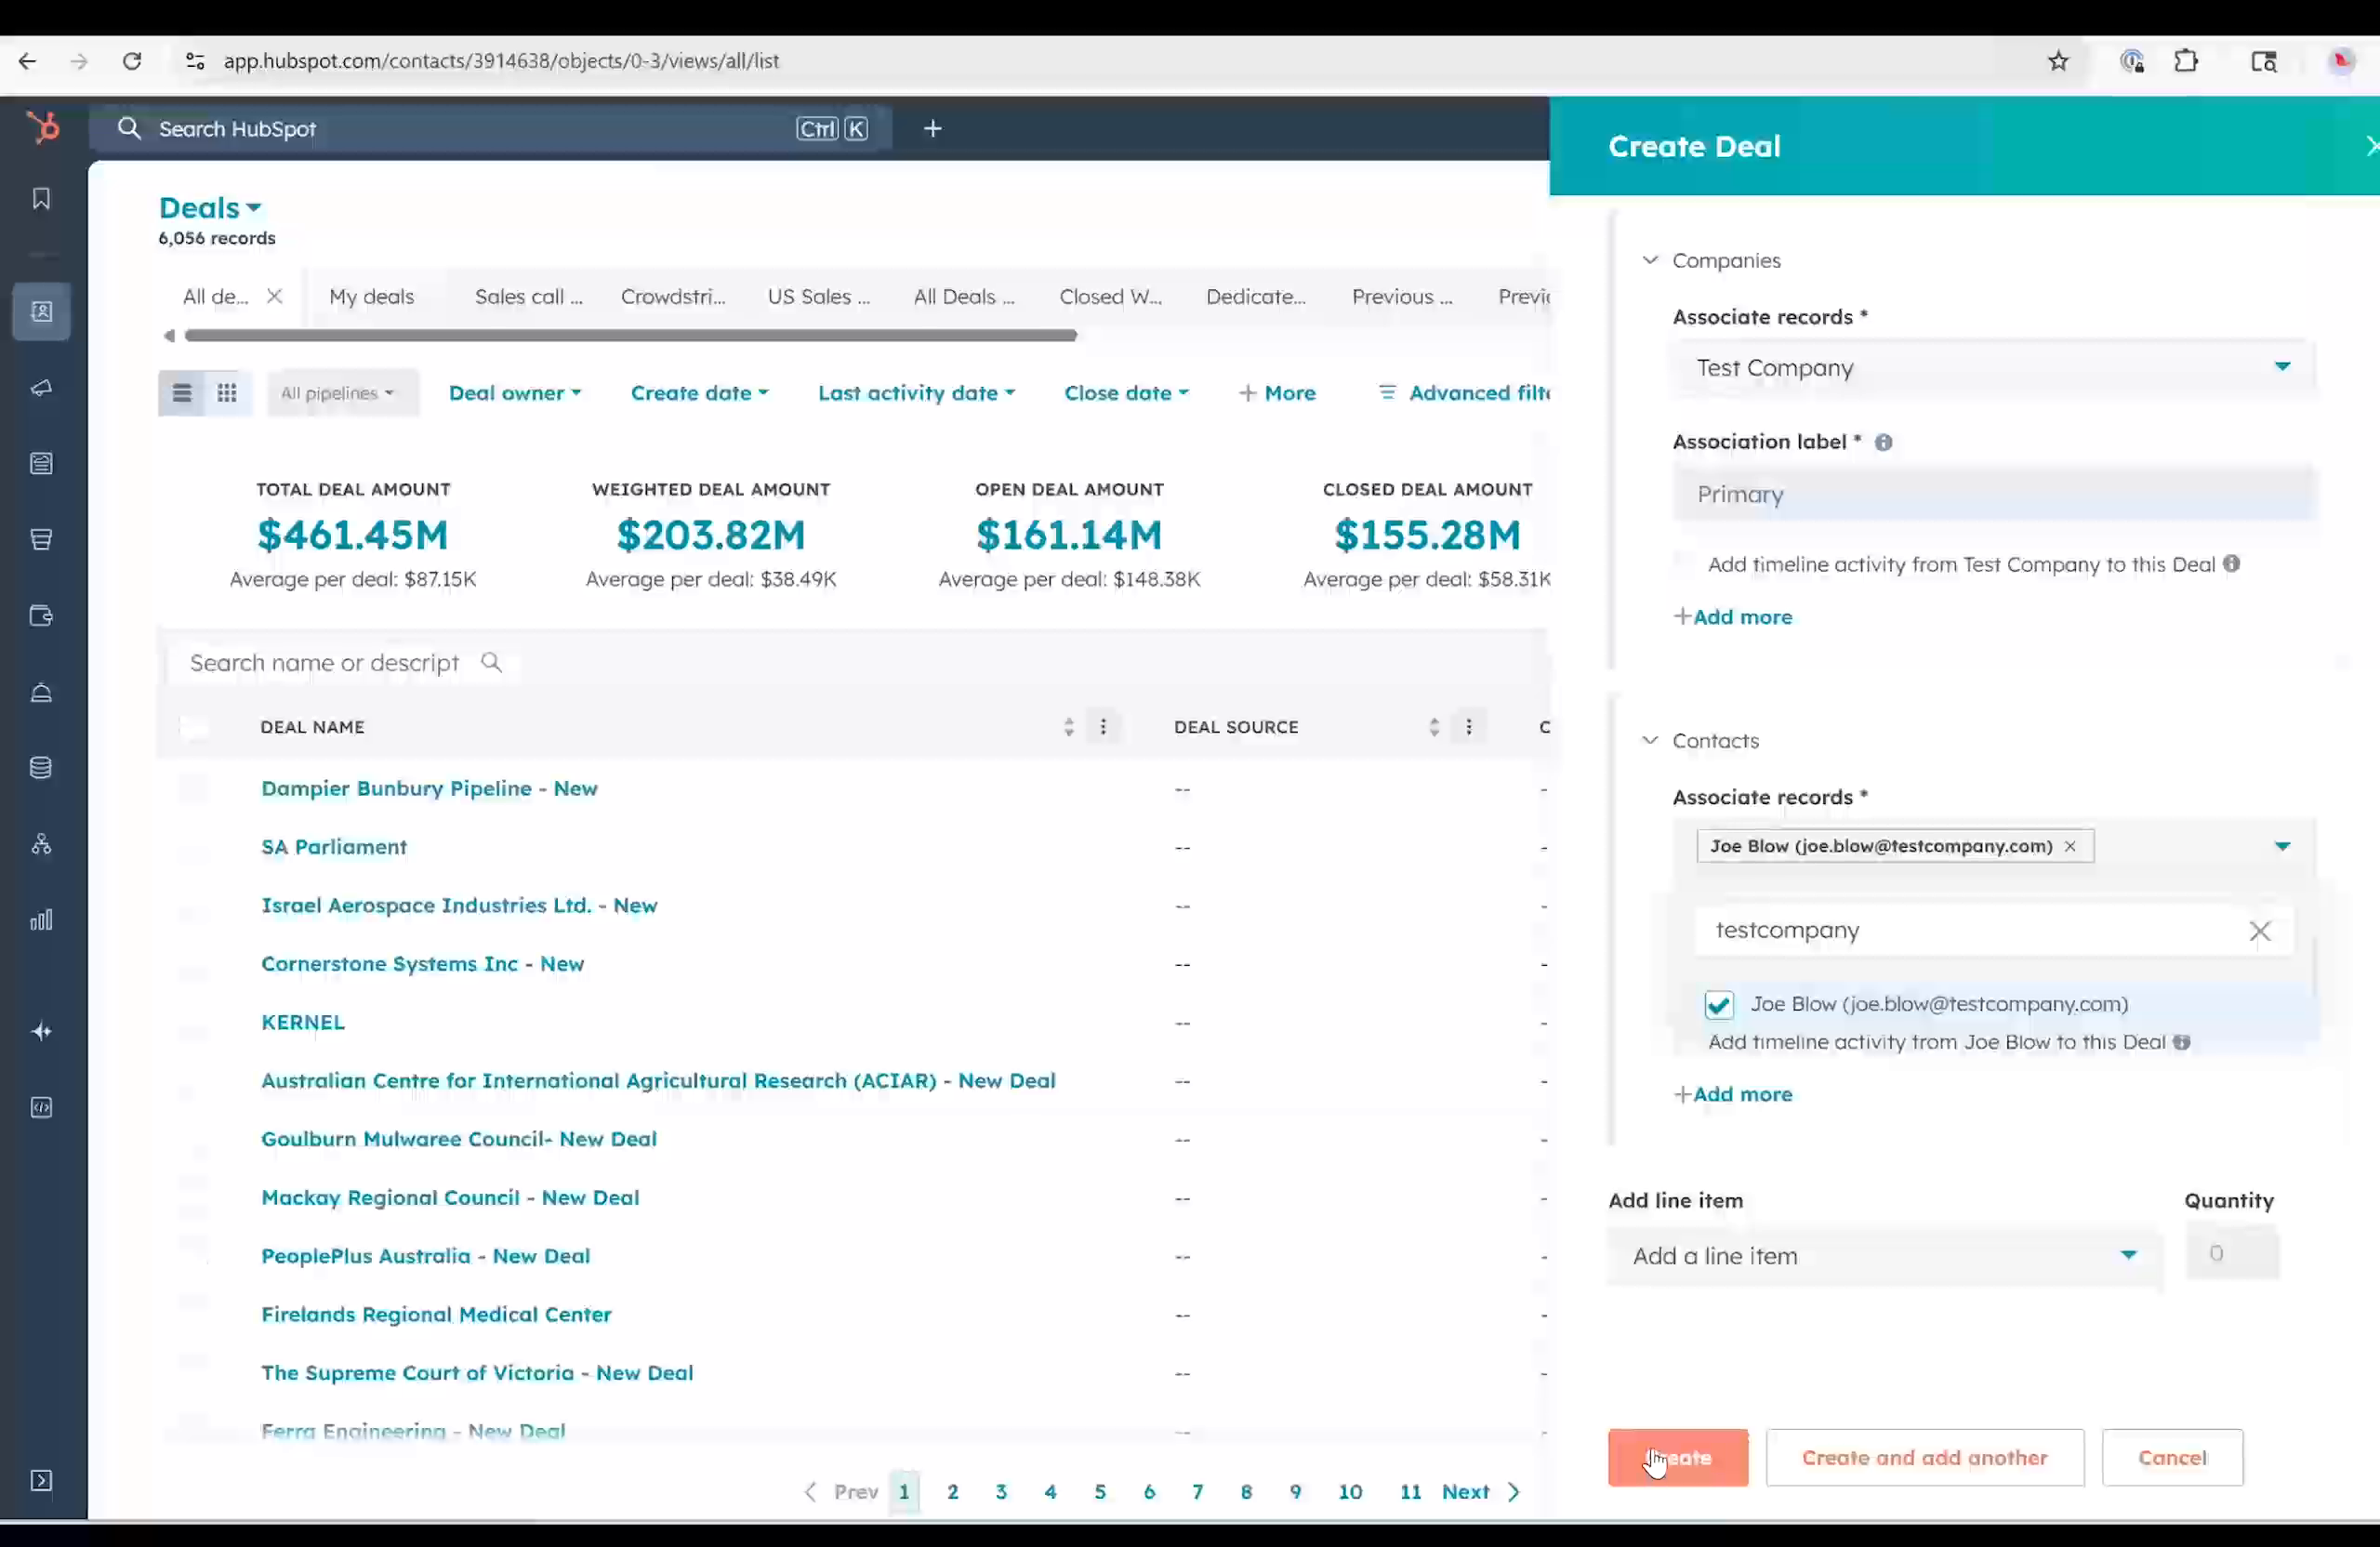Select the US Sales view tab
The width and height of the screenshot is (2380, 1547).
818,296
